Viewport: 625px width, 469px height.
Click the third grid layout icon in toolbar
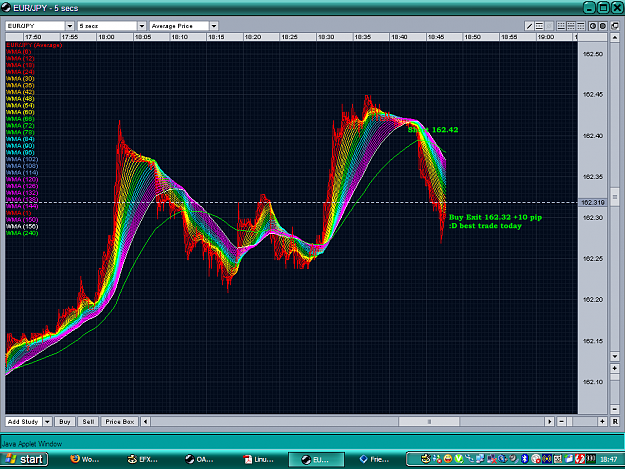[581, 26]
